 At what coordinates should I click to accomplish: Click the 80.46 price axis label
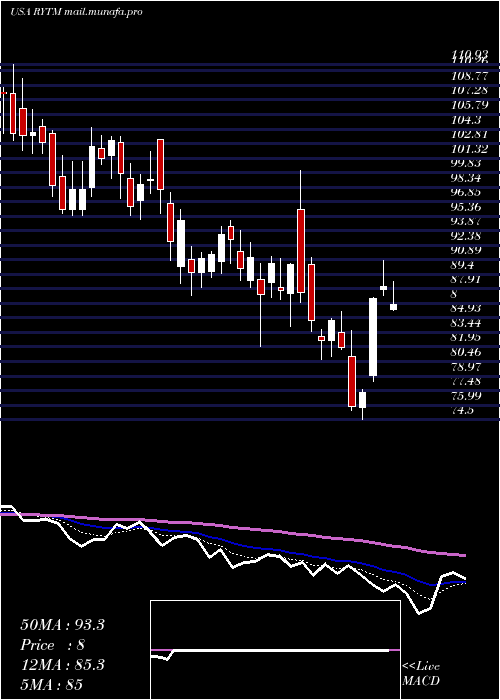(468, 352)
